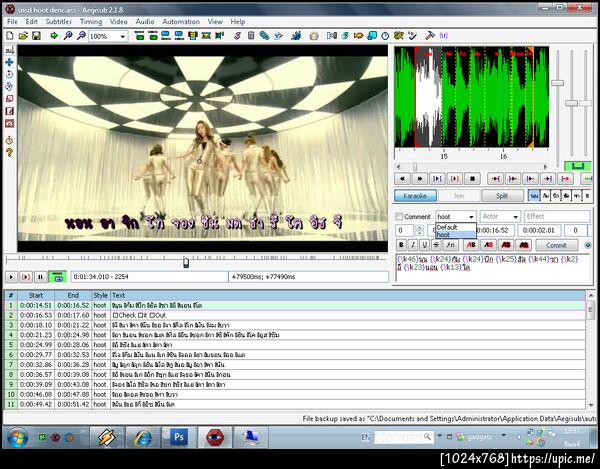Screen dimensions: 600x469
Task: Select subtitle line 10 starting 0:00:46.08
Action: tap(295, 394)
